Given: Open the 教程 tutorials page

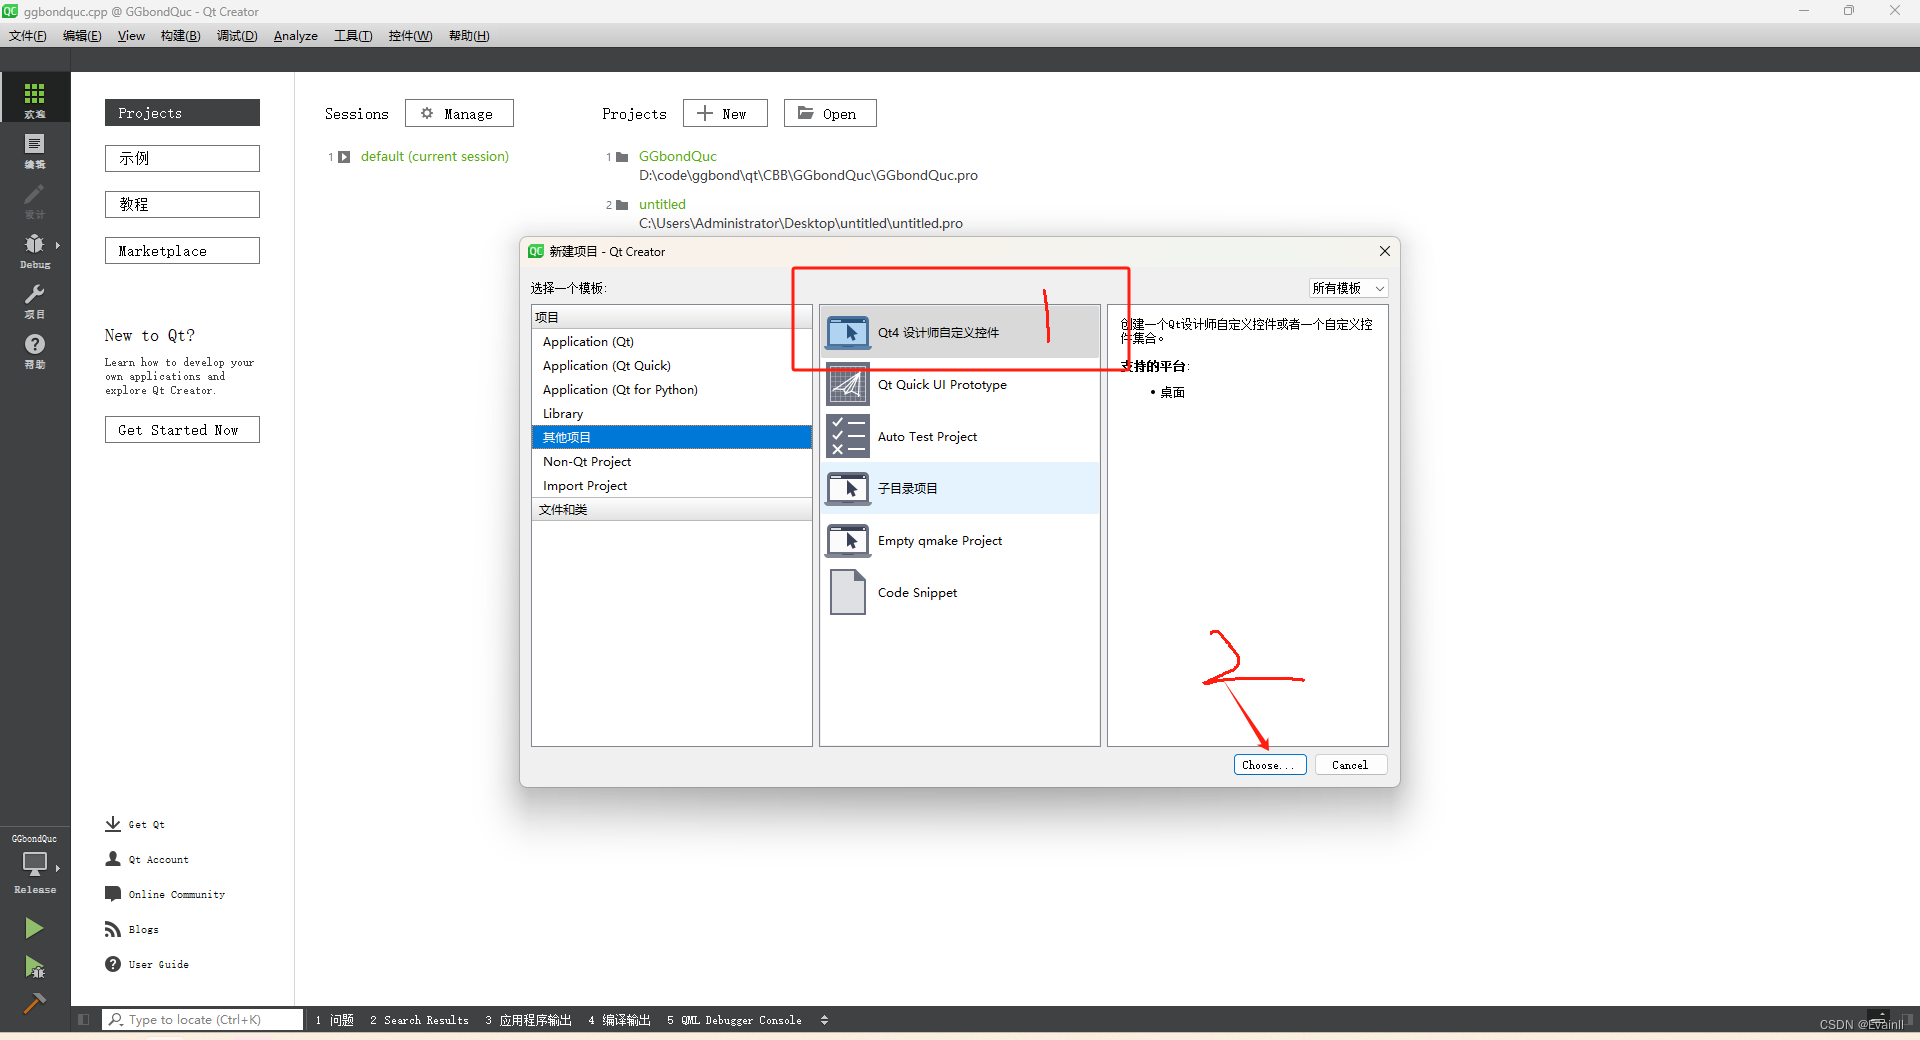Looking at the screenshot, I should 182,204.
